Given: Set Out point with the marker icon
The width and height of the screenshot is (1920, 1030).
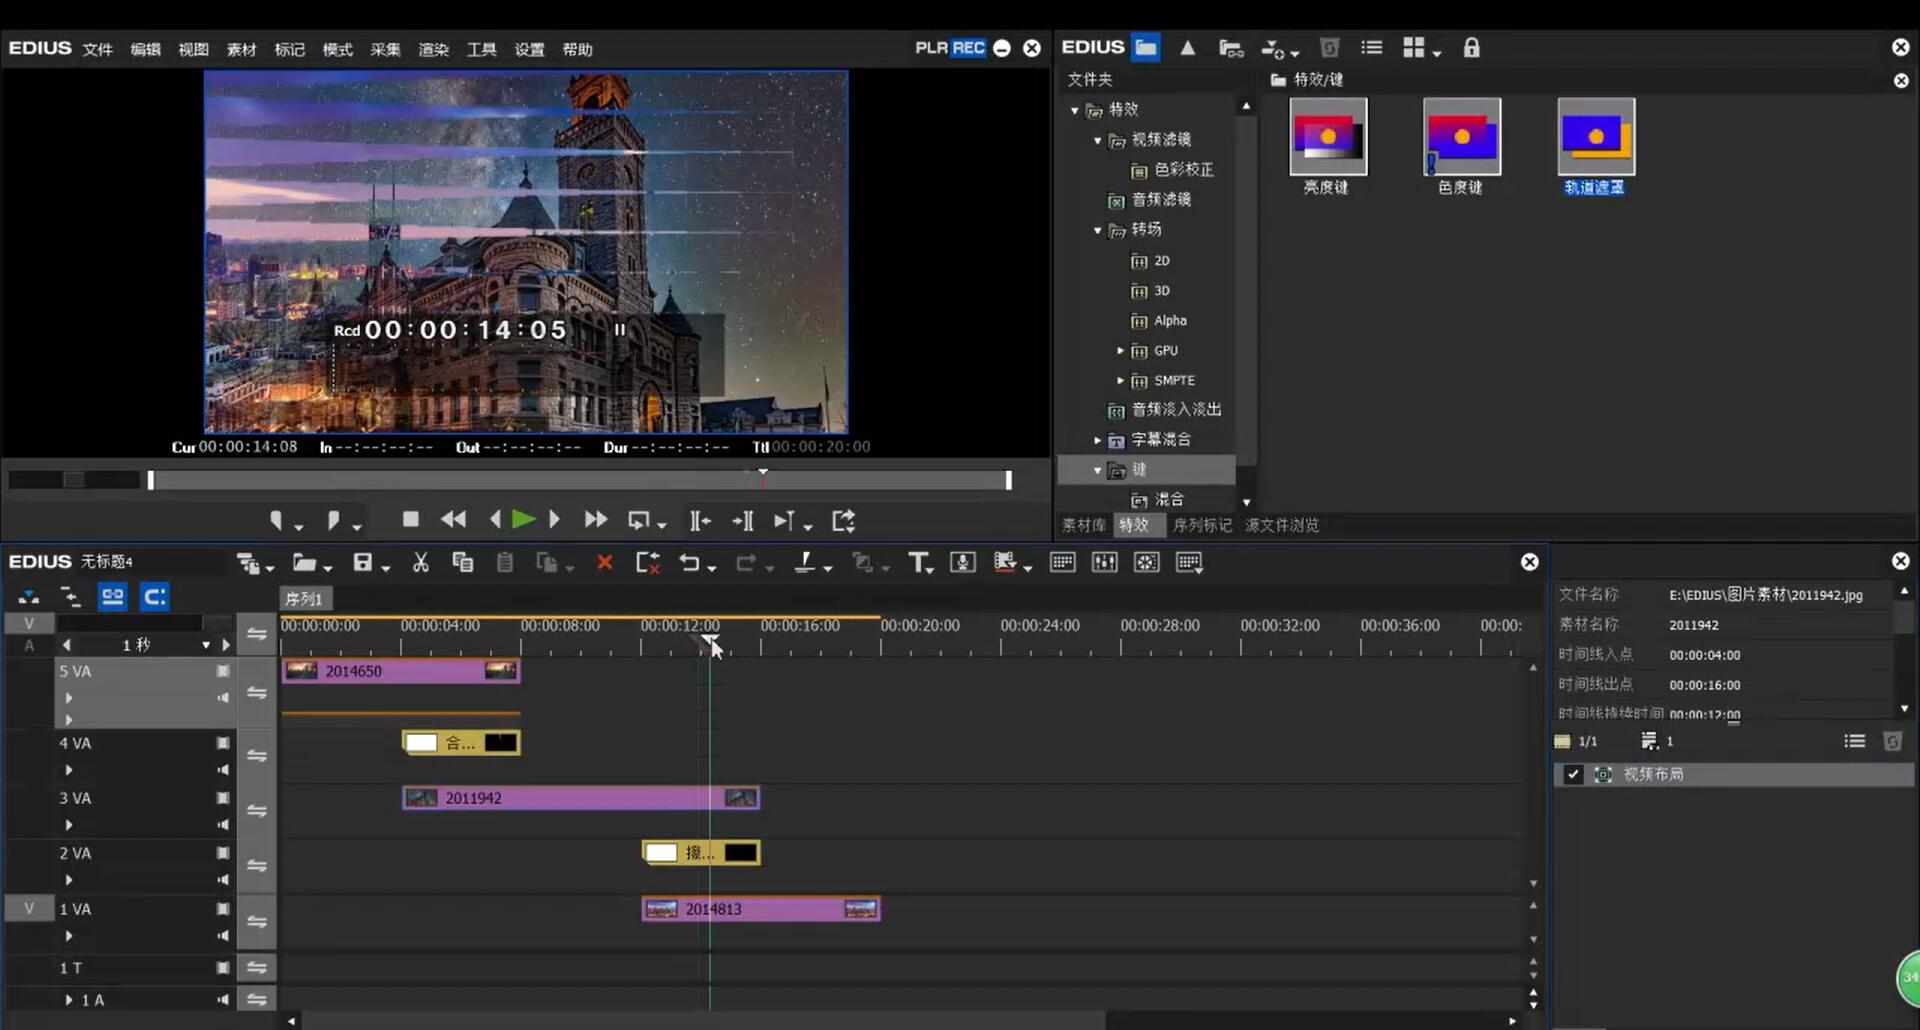Looking at the screenshot, I should (333, 520).
